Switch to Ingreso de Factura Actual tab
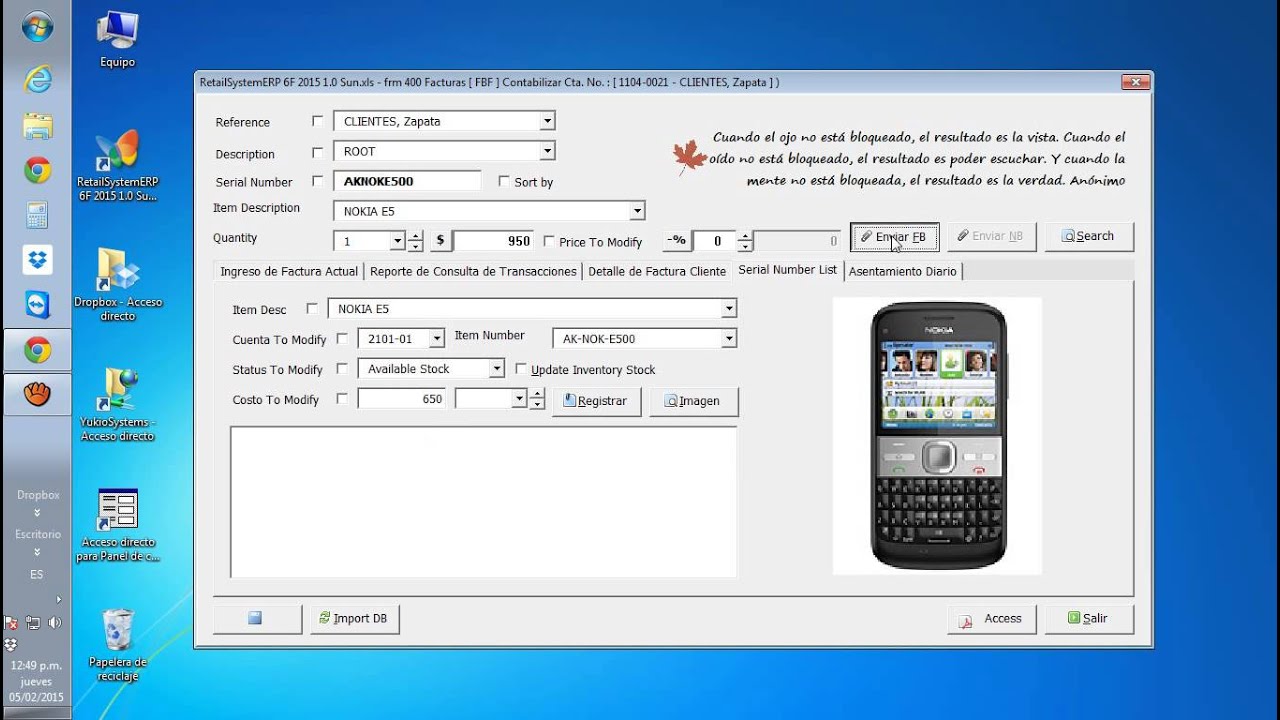This screenshot has height=720, width=1280. point(289,271)
